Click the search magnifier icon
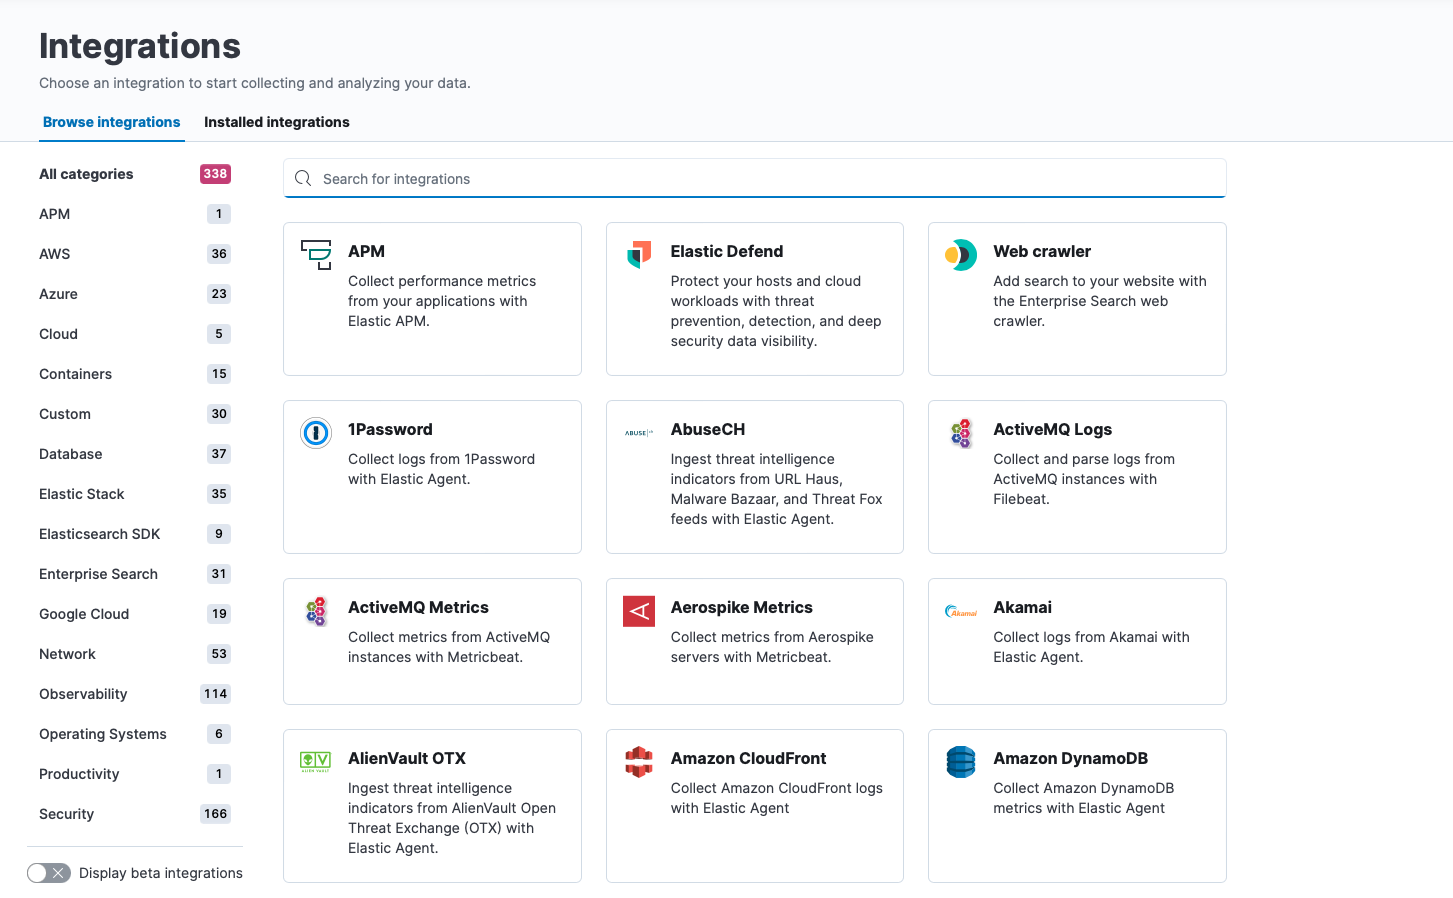 tap(303, 178)
